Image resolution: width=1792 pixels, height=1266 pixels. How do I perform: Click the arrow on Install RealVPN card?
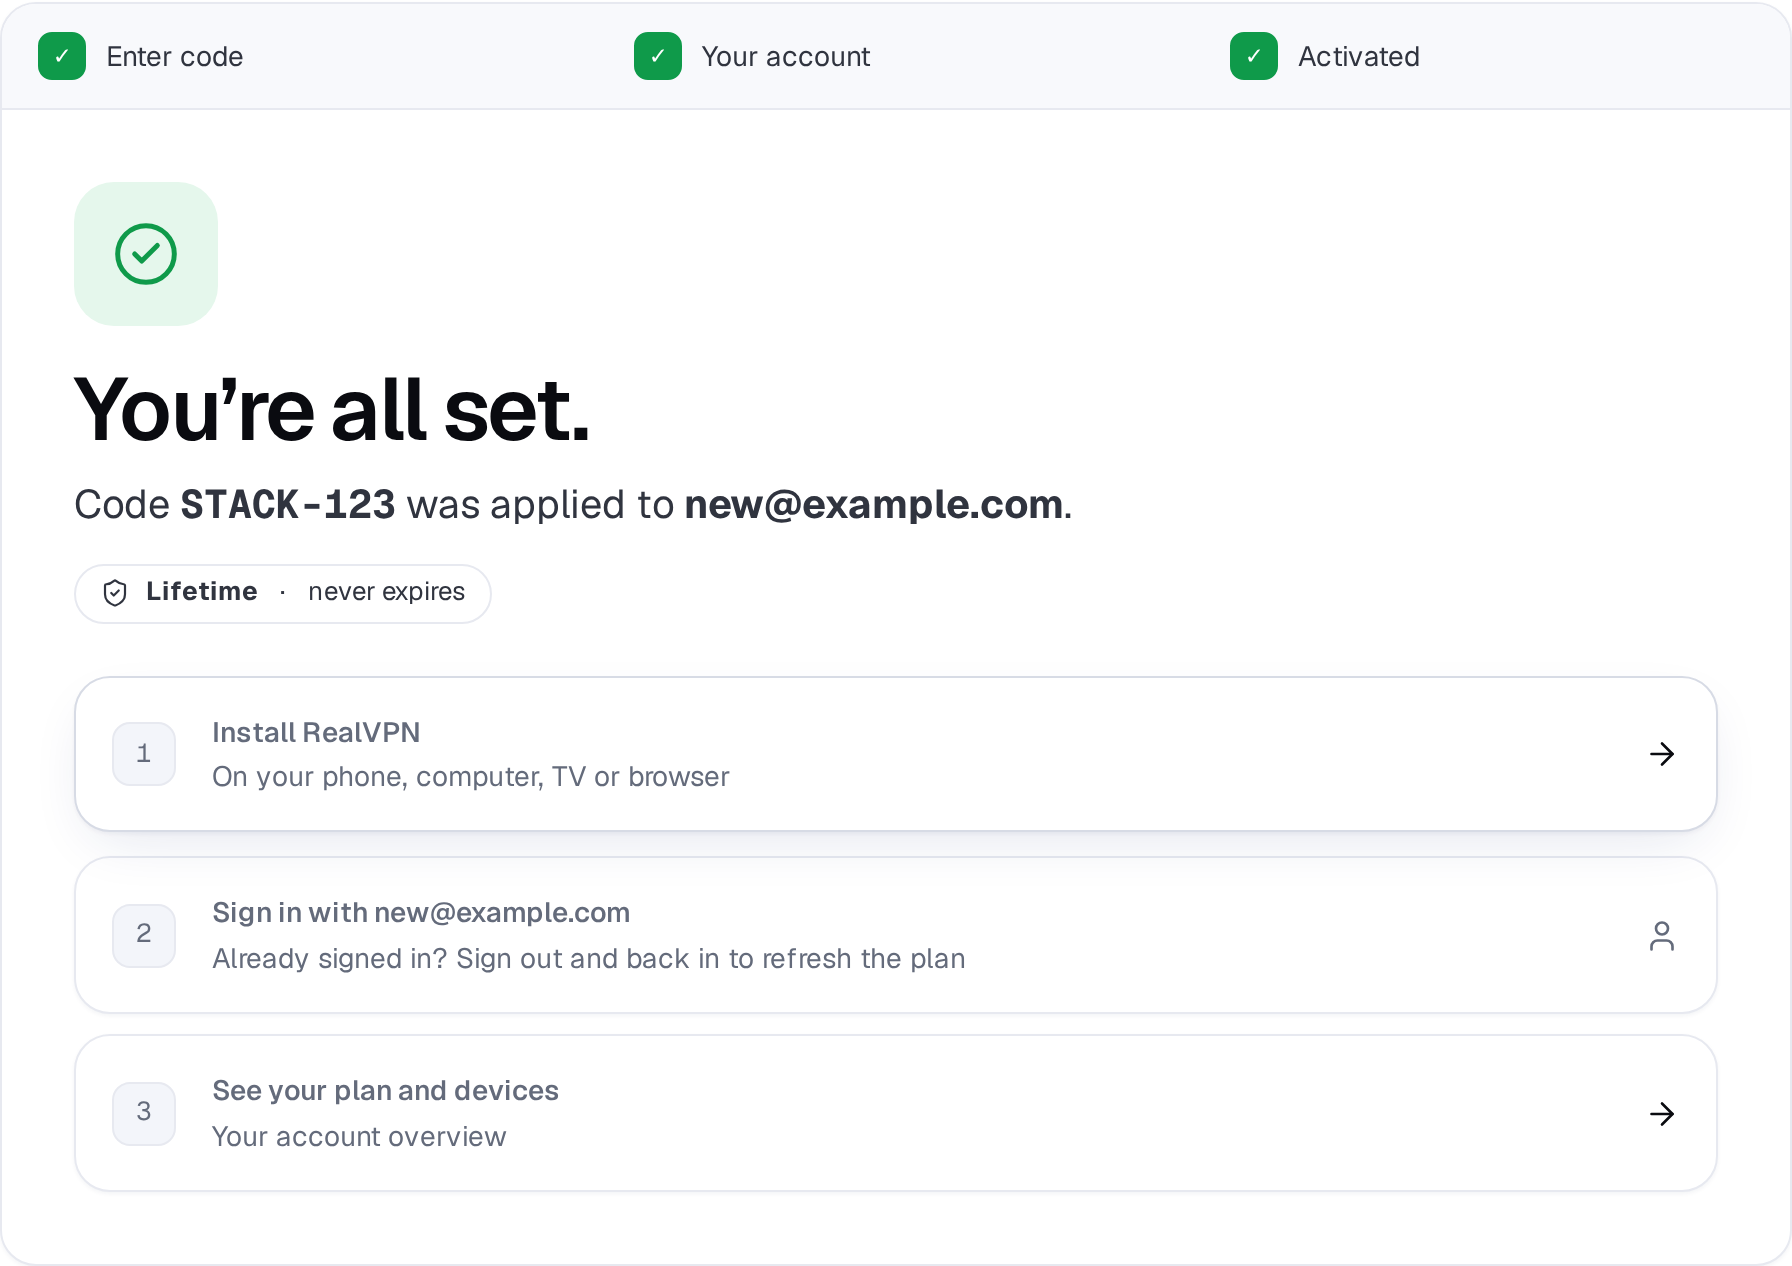click(x=1662, y=754)
